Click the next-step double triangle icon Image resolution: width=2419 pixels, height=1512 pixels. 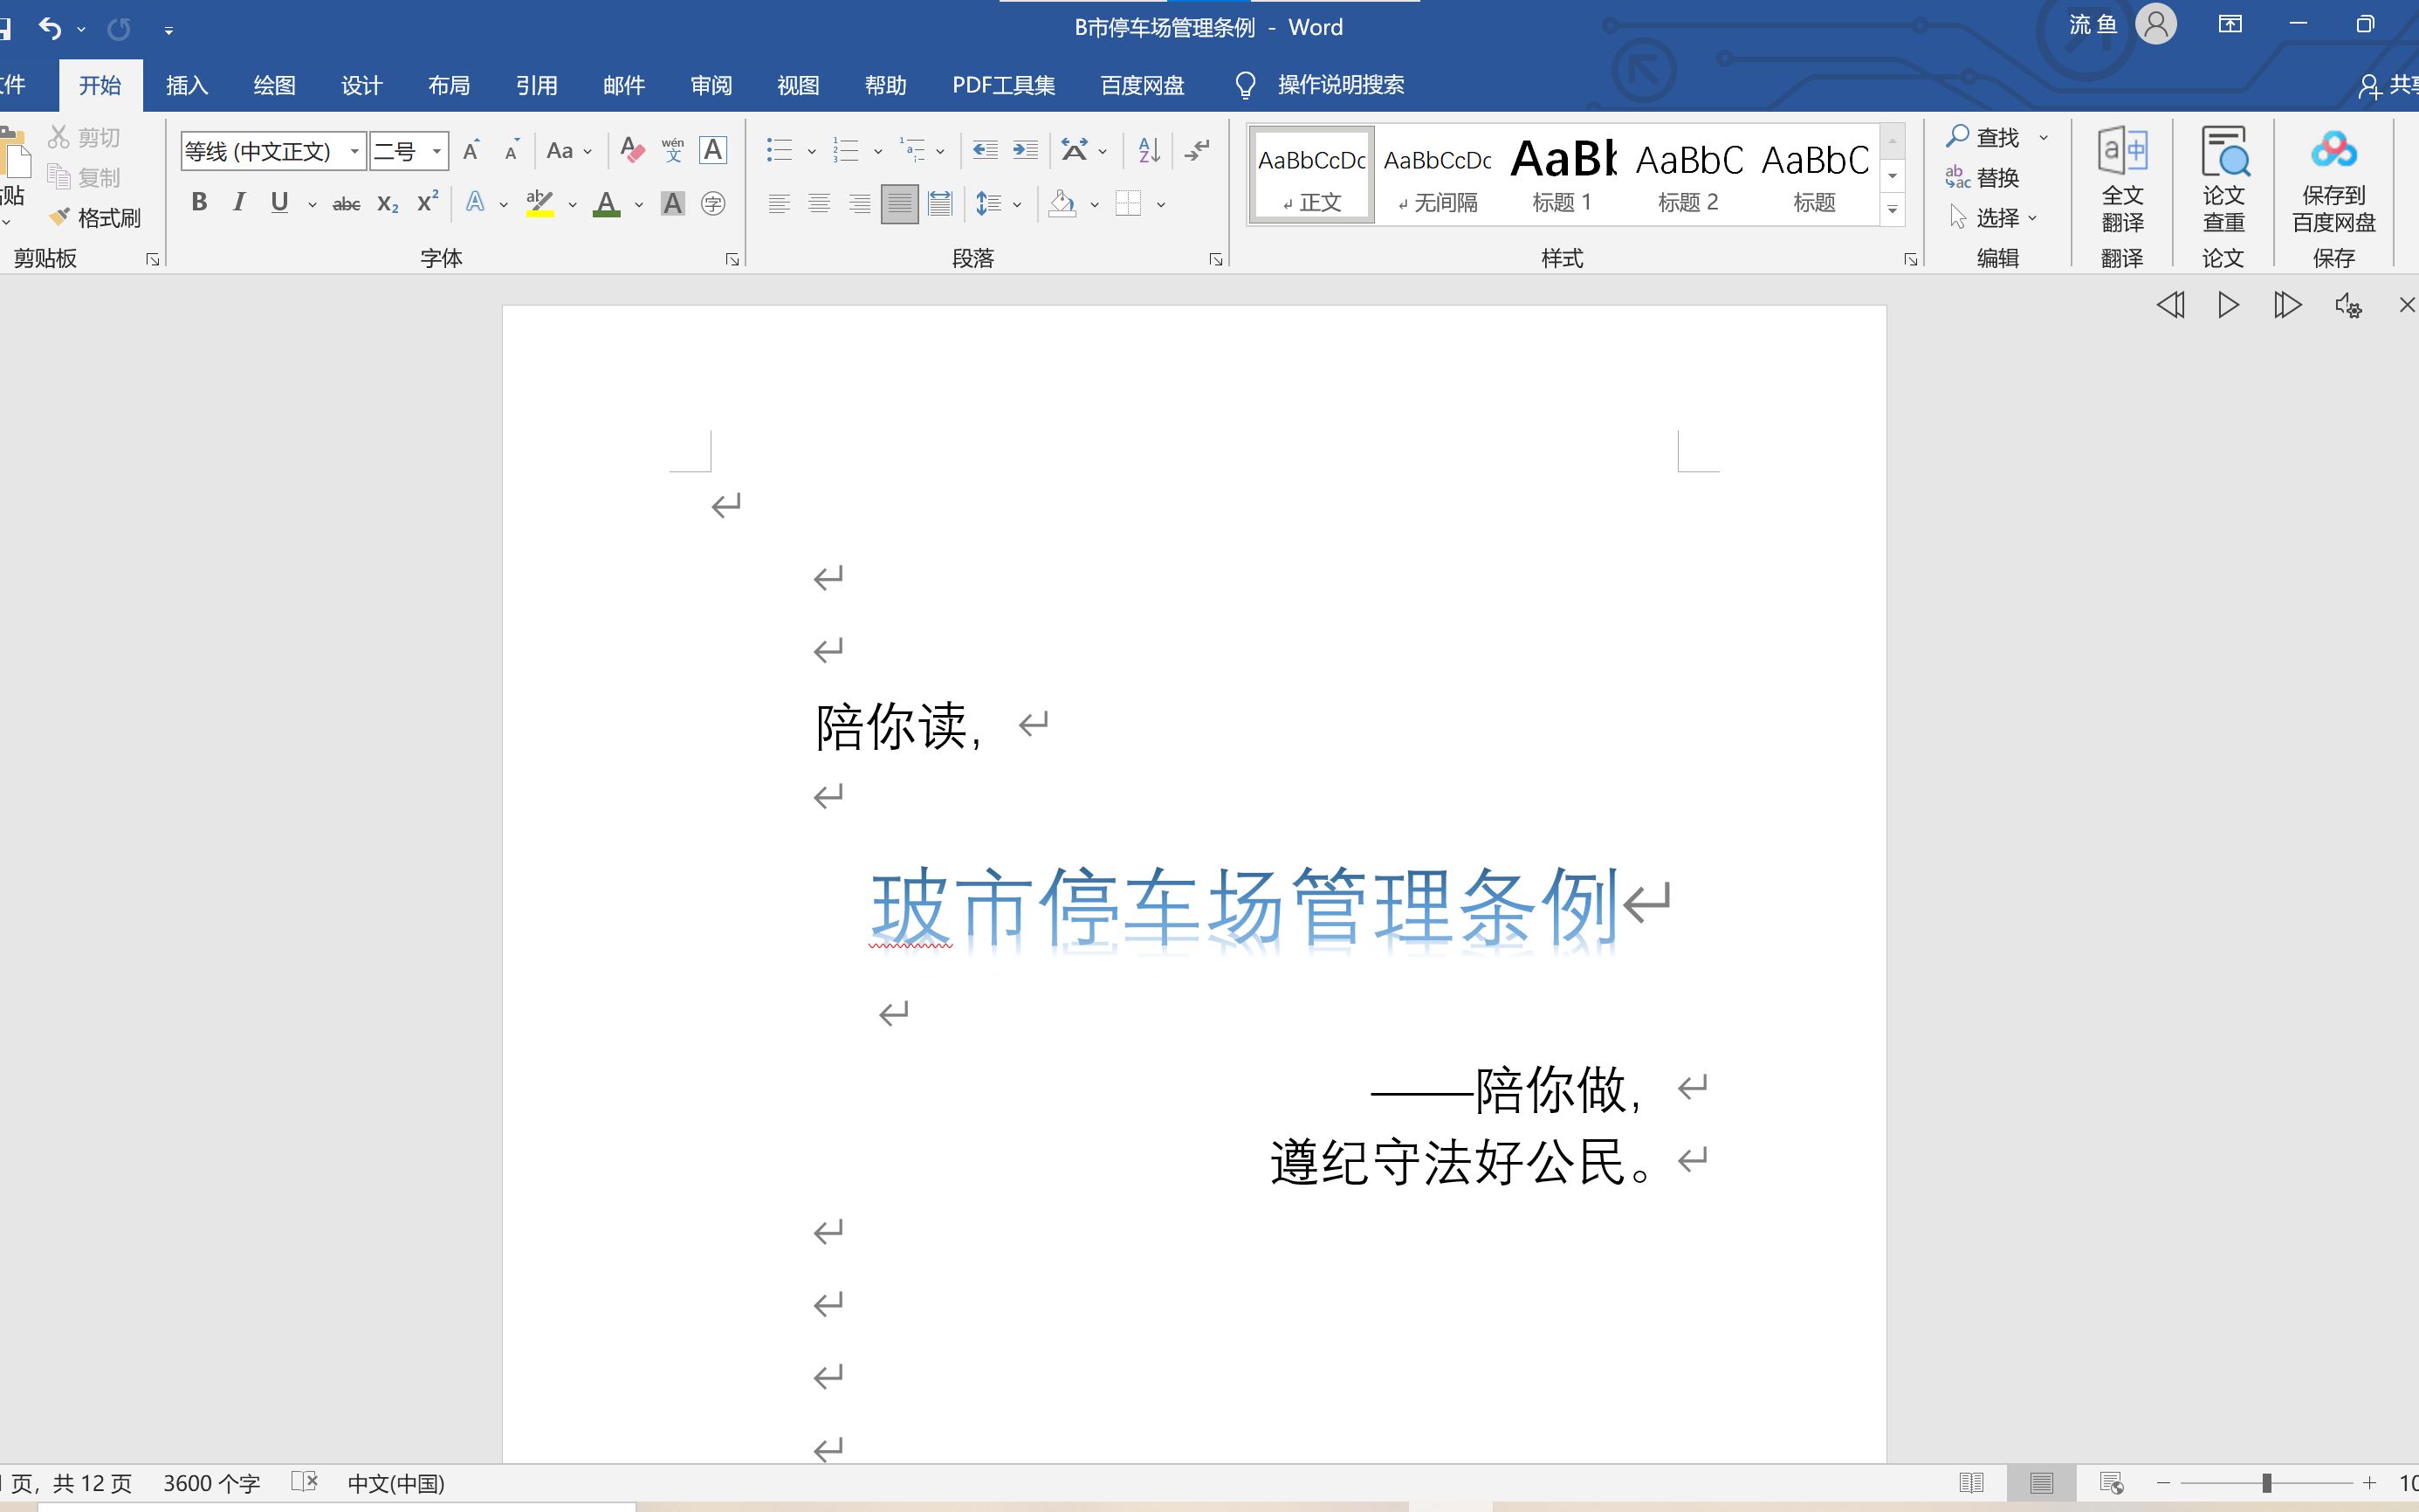[x=2287, y=304]
